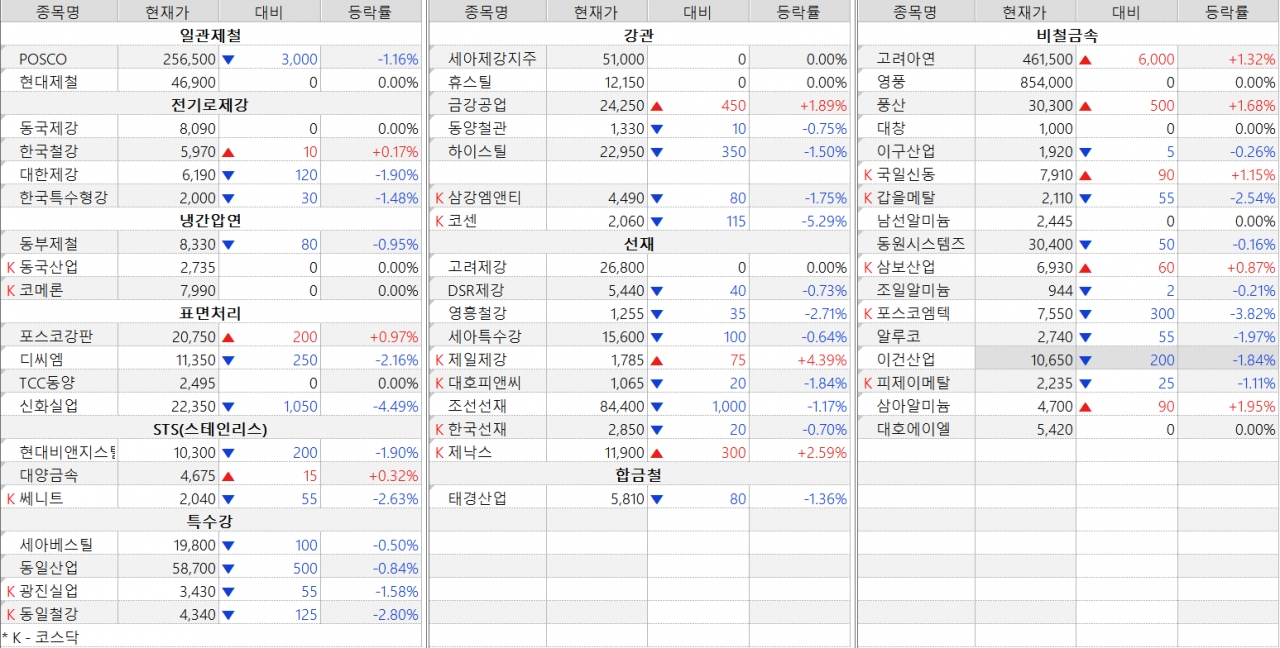
Task: Select 한국특수형강 row name
Action: tap(63, 197)
